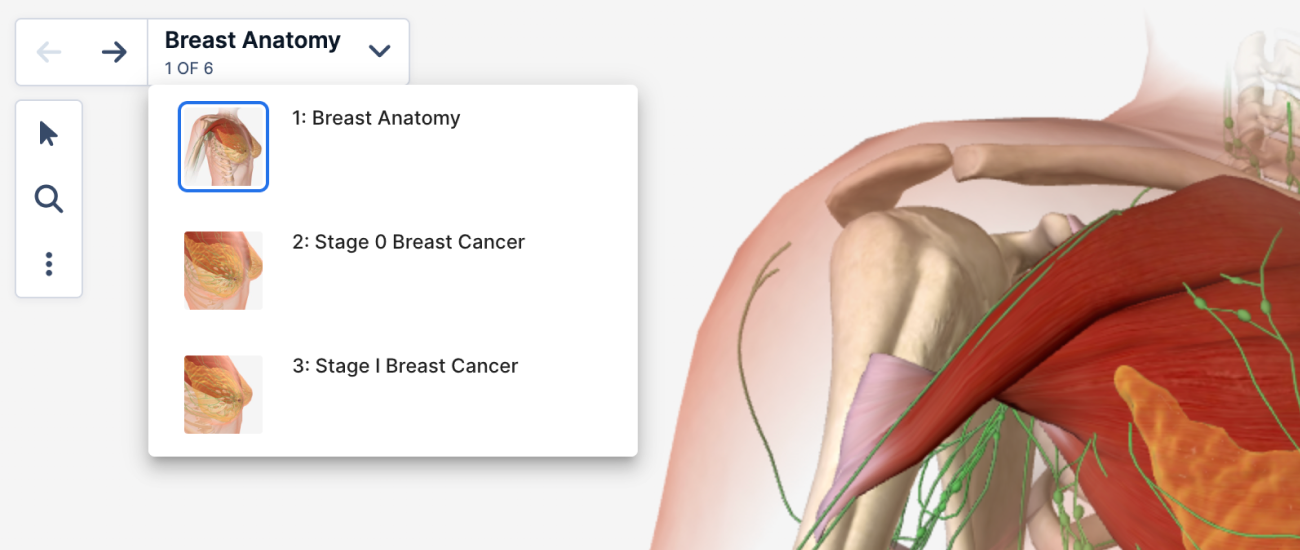Screen dimensions: 1300x550
Task: Click the Stage I Breast Cancer thumbnail
Action: (223, 394)
